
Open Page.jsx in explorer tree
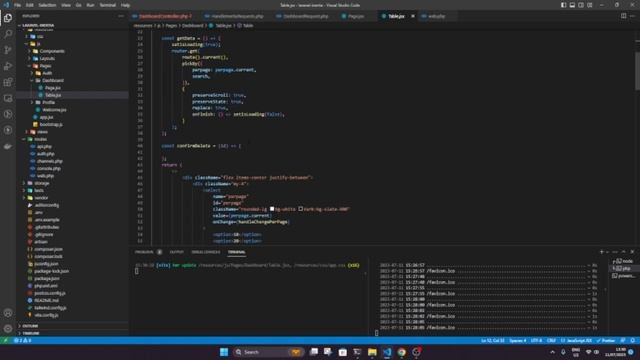pos(52,88)
